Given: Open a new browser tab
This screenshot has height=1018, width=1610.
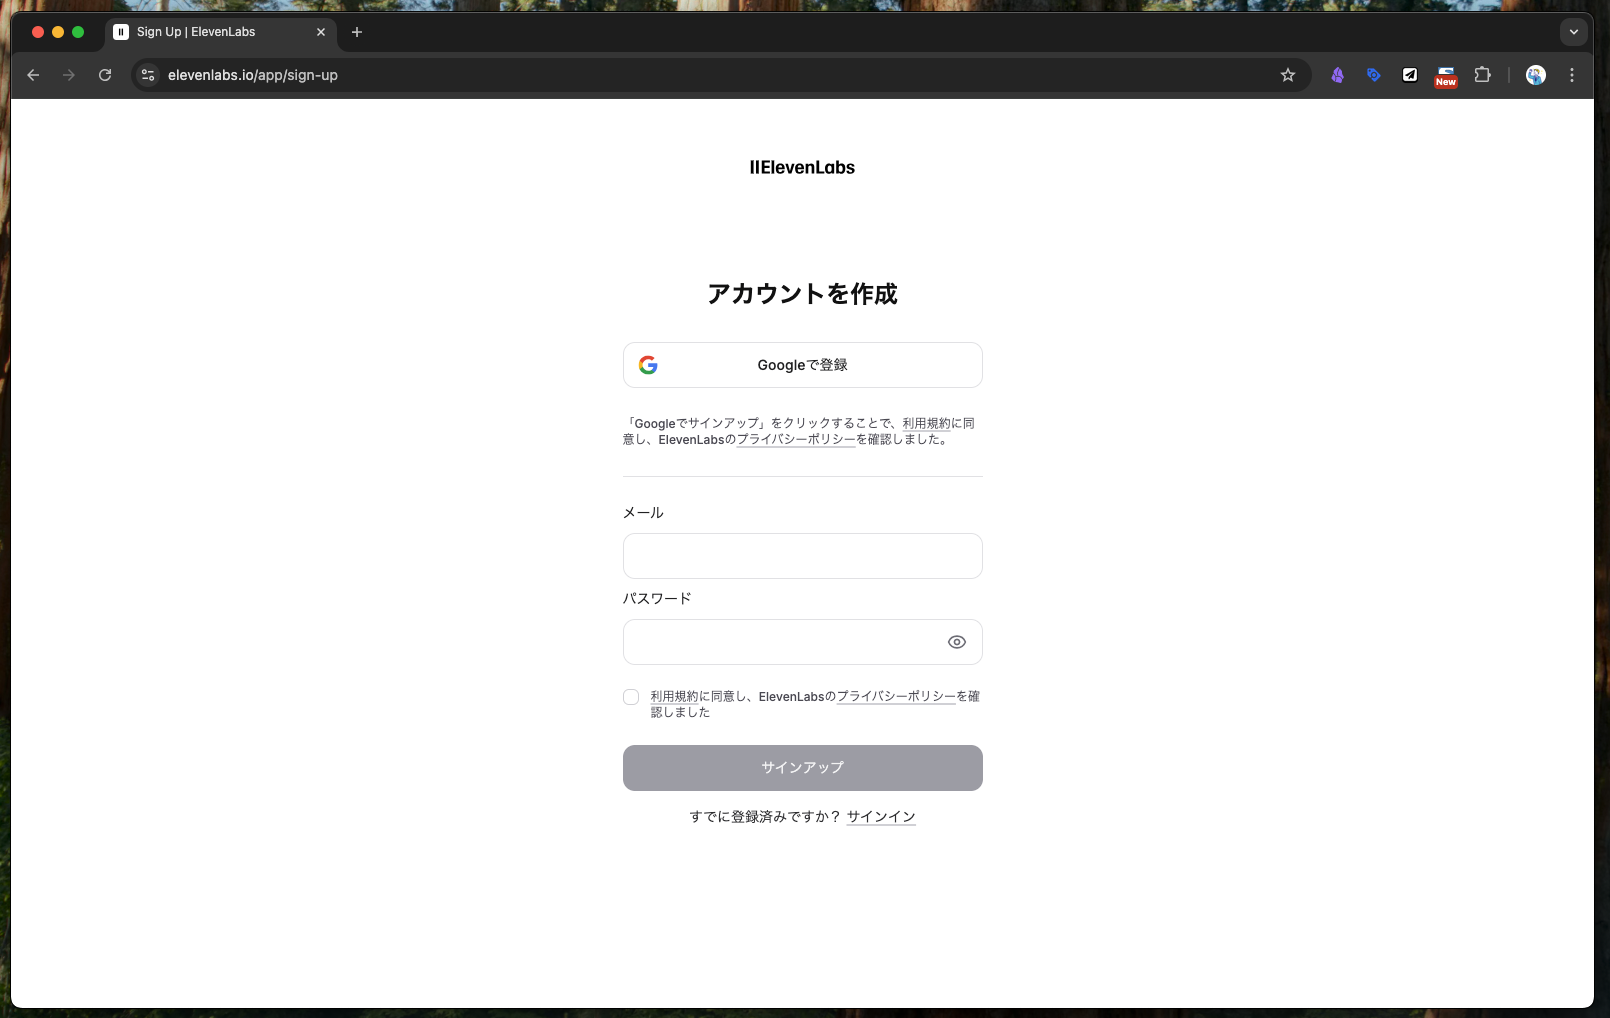Looking at the screenshot, I should (357, 32).
